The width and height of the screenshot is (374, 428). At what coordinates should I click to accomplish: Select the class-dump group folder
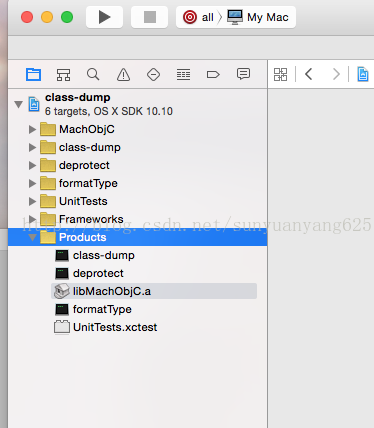click(137, 147)
